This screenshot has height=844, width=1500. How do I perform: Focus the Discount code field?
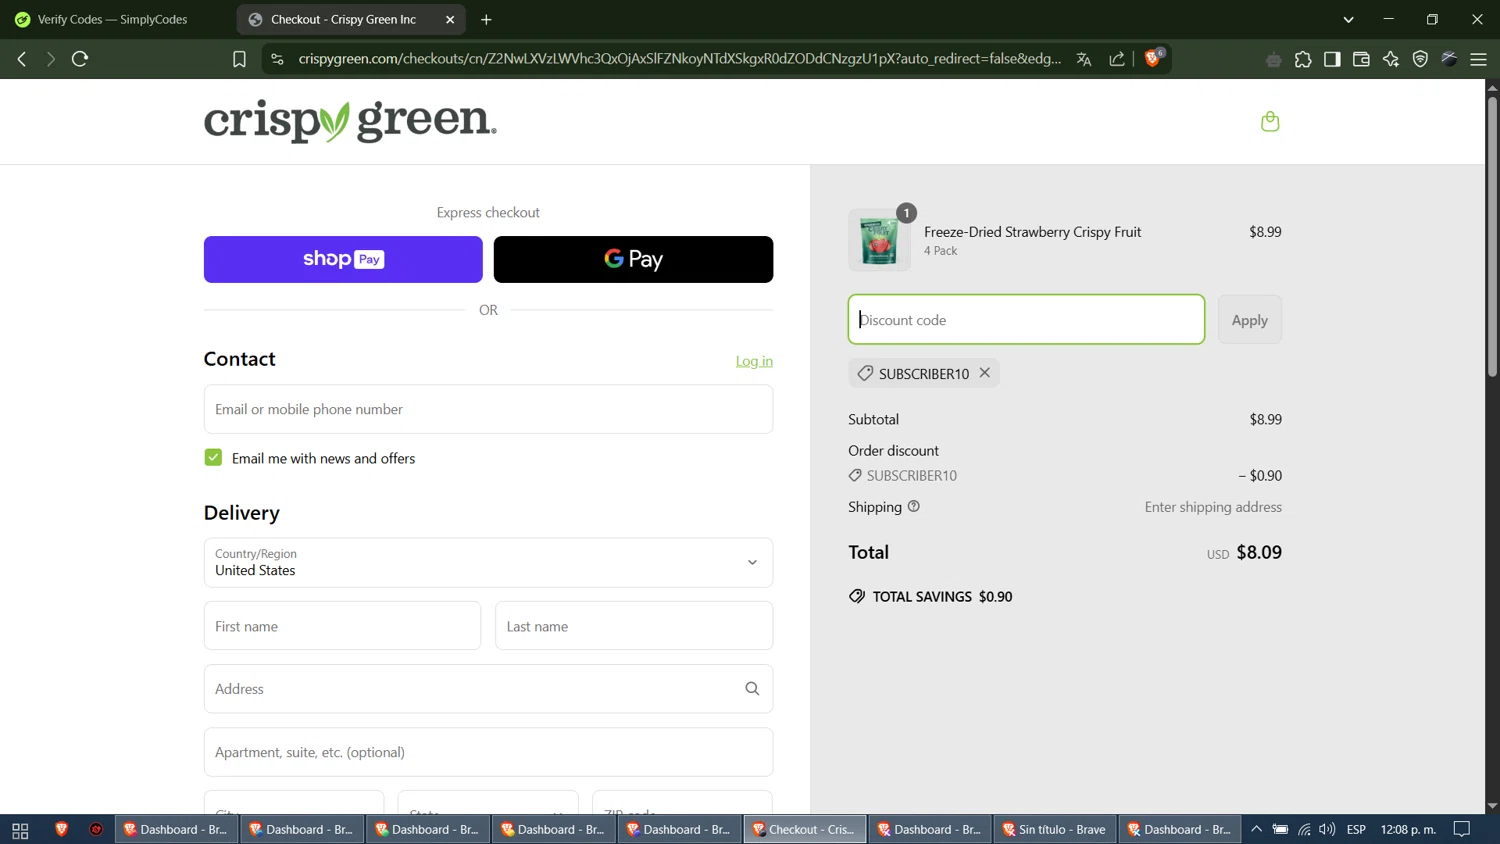[x=1026, y=320]
